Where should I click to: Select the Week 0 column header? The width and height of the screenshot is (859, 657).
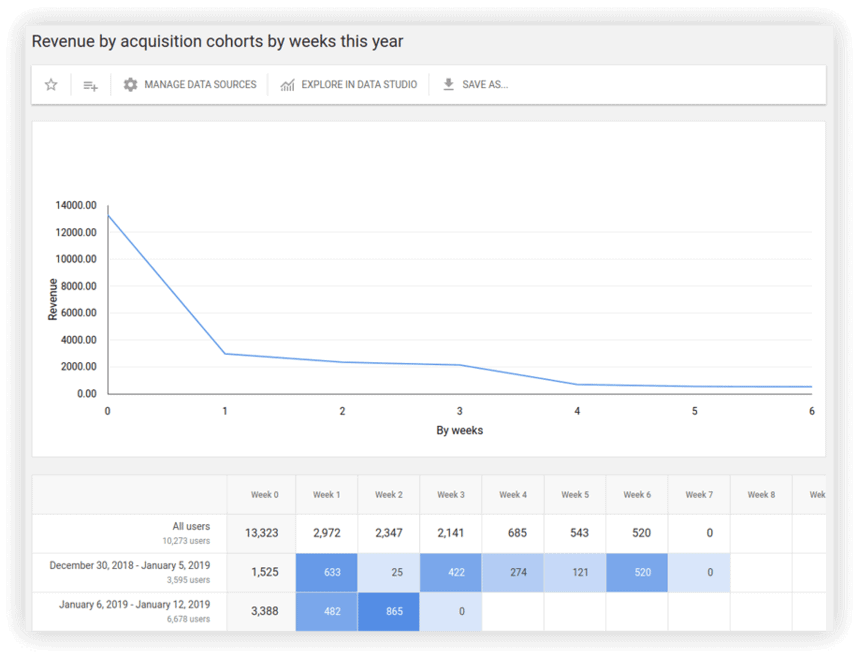(x=265, y=495)
